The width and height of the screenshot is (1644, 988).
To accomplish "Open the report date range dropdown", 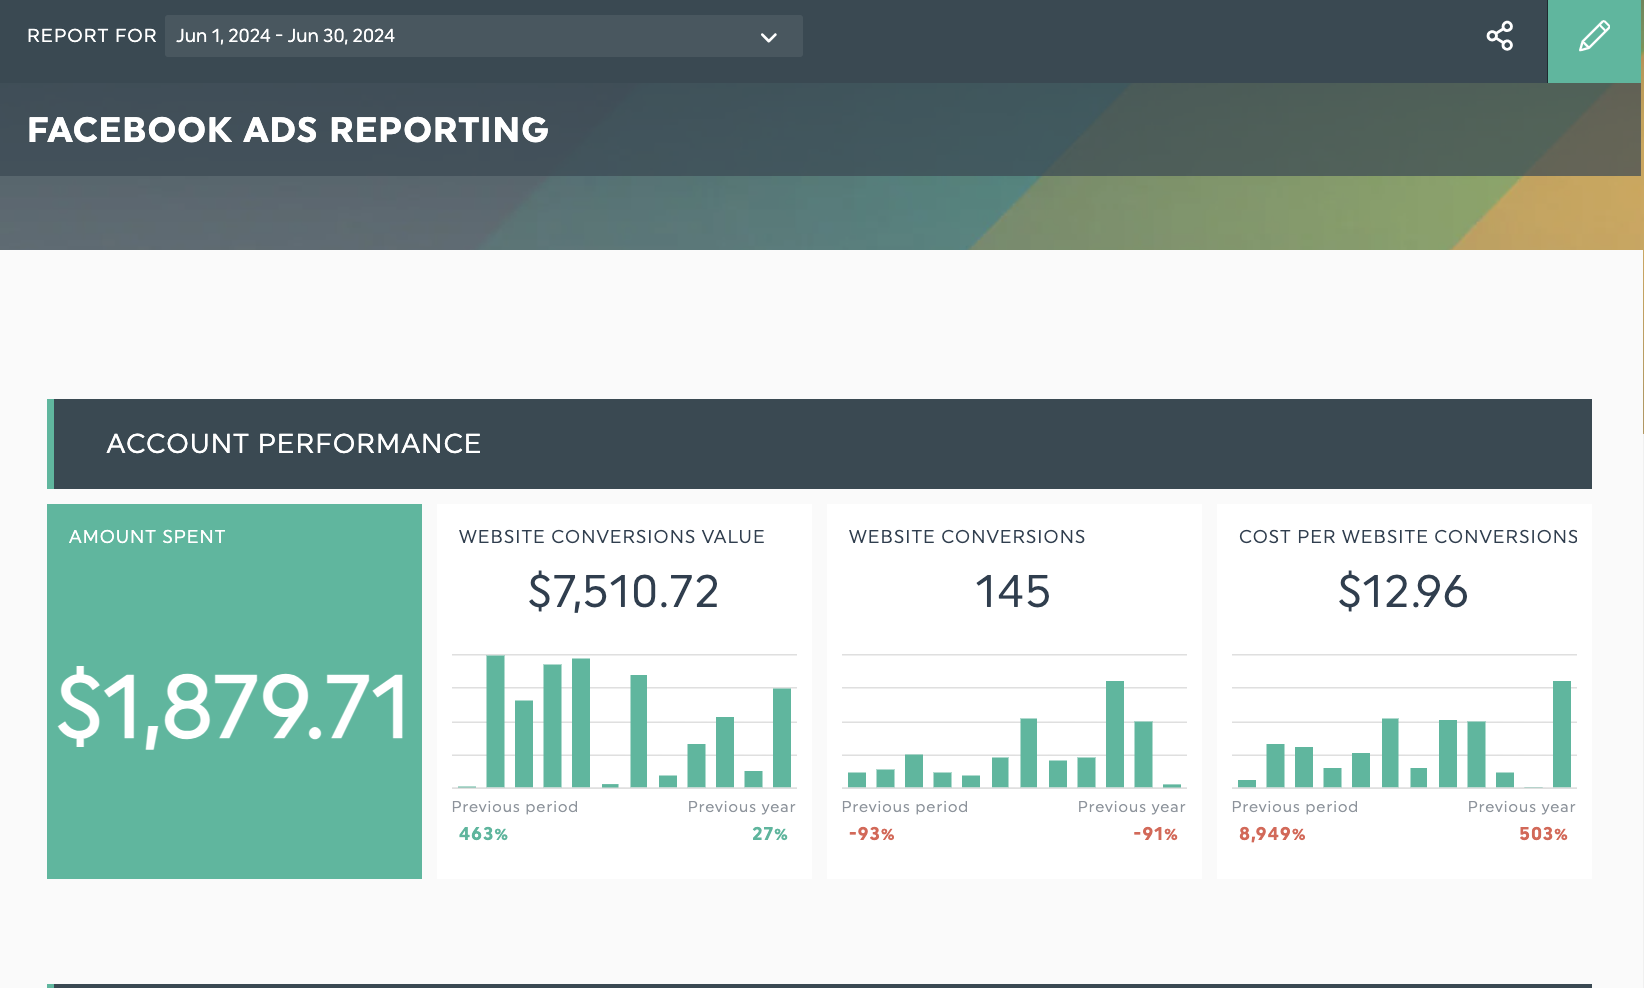I will [483, 36].
